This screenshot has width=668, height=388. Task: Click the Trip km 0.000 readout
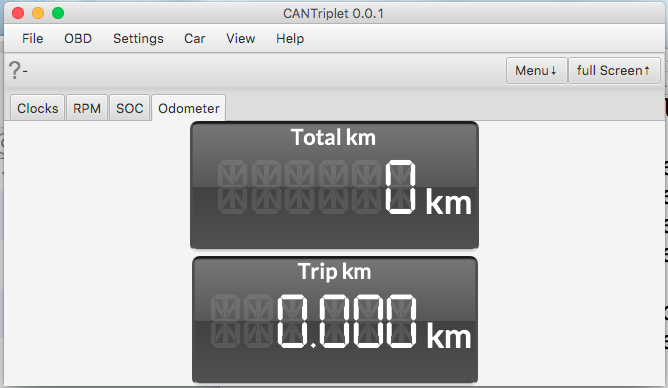tap(347, 321)
